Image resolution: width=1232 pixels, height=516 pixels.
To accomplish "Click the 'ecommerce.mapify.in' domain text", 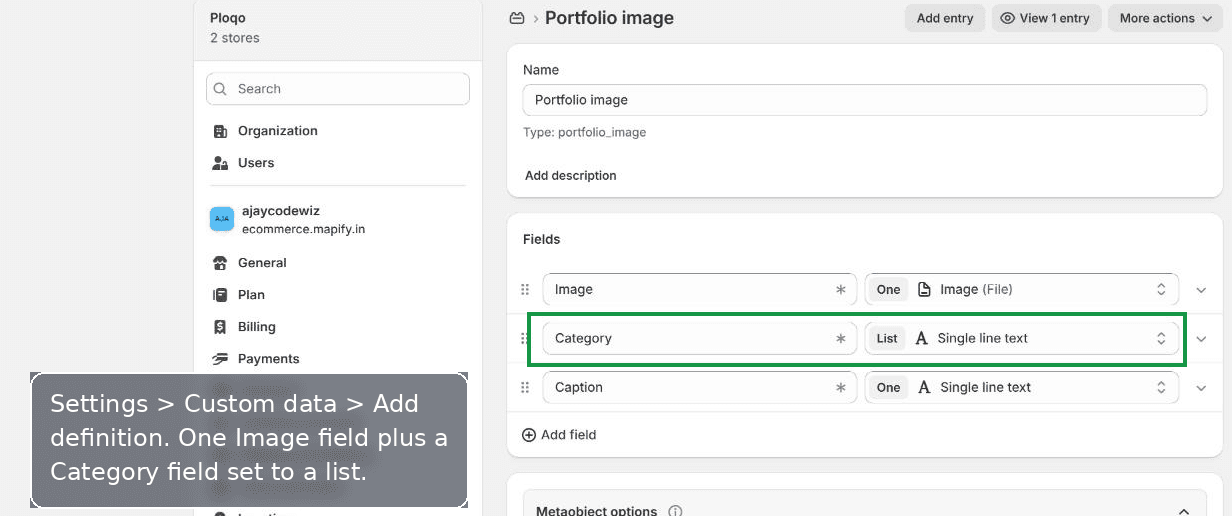I will tap(303, 229).
